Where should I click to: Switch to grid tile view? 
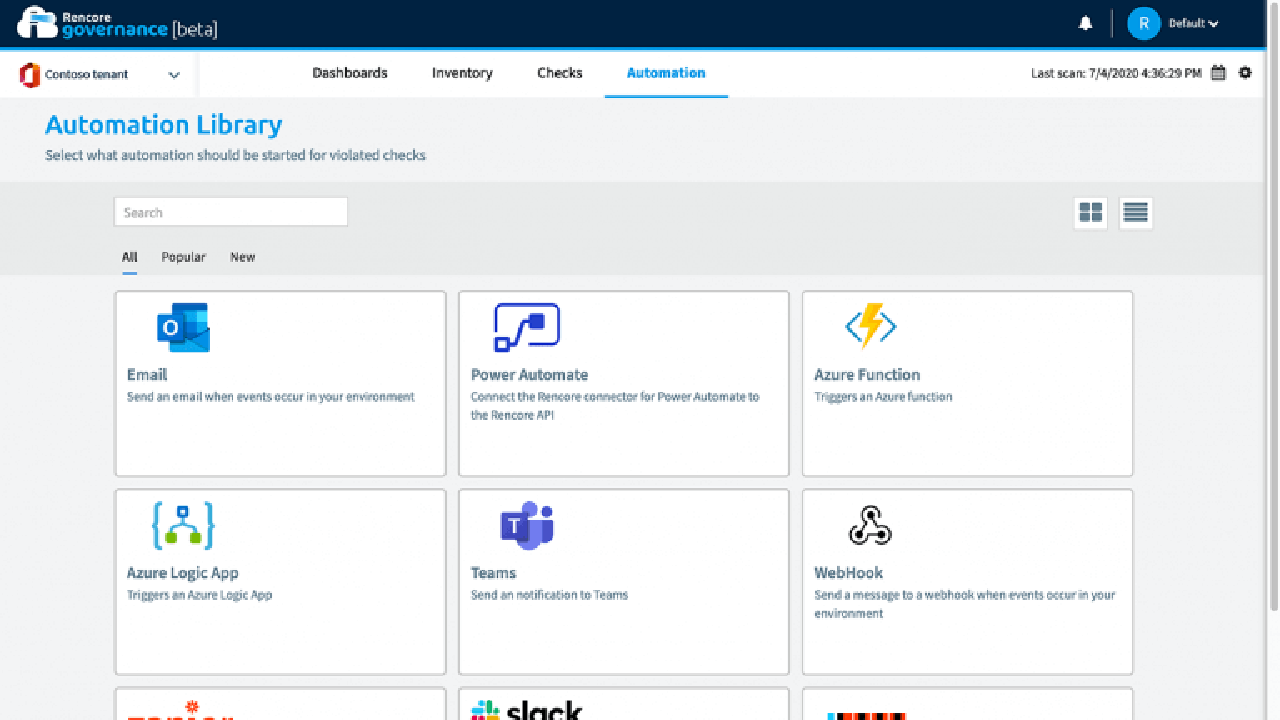pos(1091,213)
